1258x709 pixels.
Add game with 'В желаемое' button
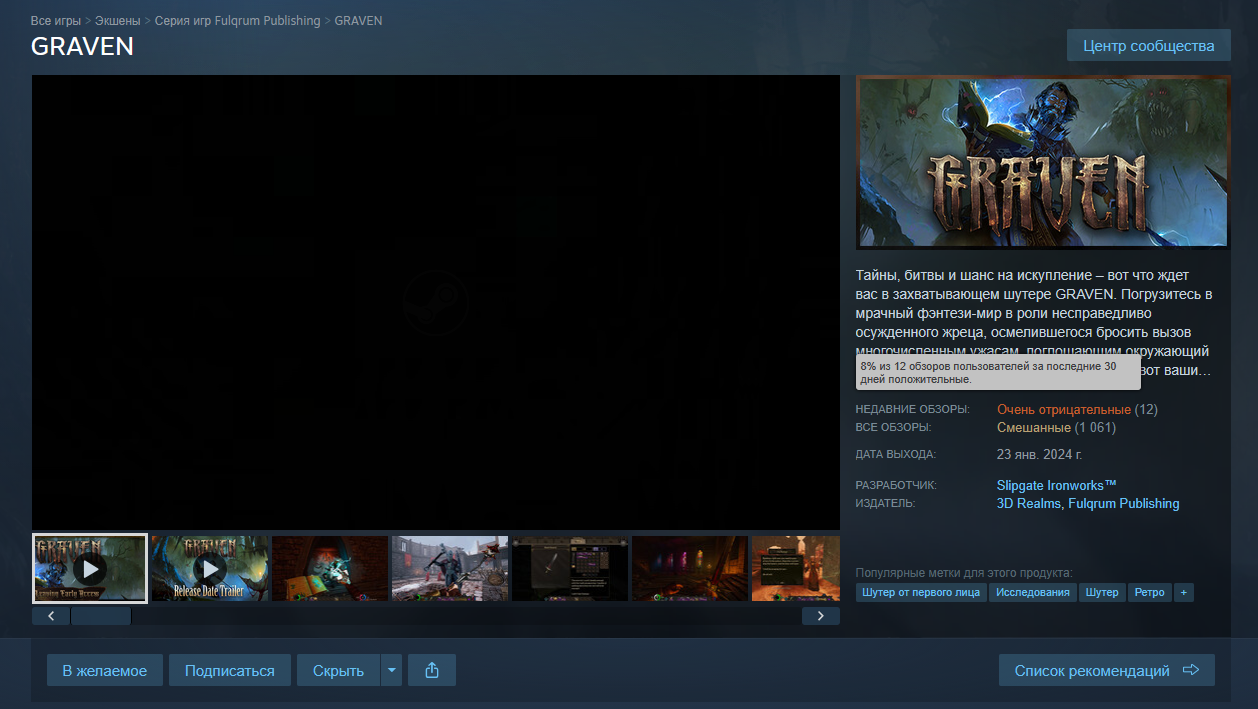pyautogui.click(x=105, y=670)
